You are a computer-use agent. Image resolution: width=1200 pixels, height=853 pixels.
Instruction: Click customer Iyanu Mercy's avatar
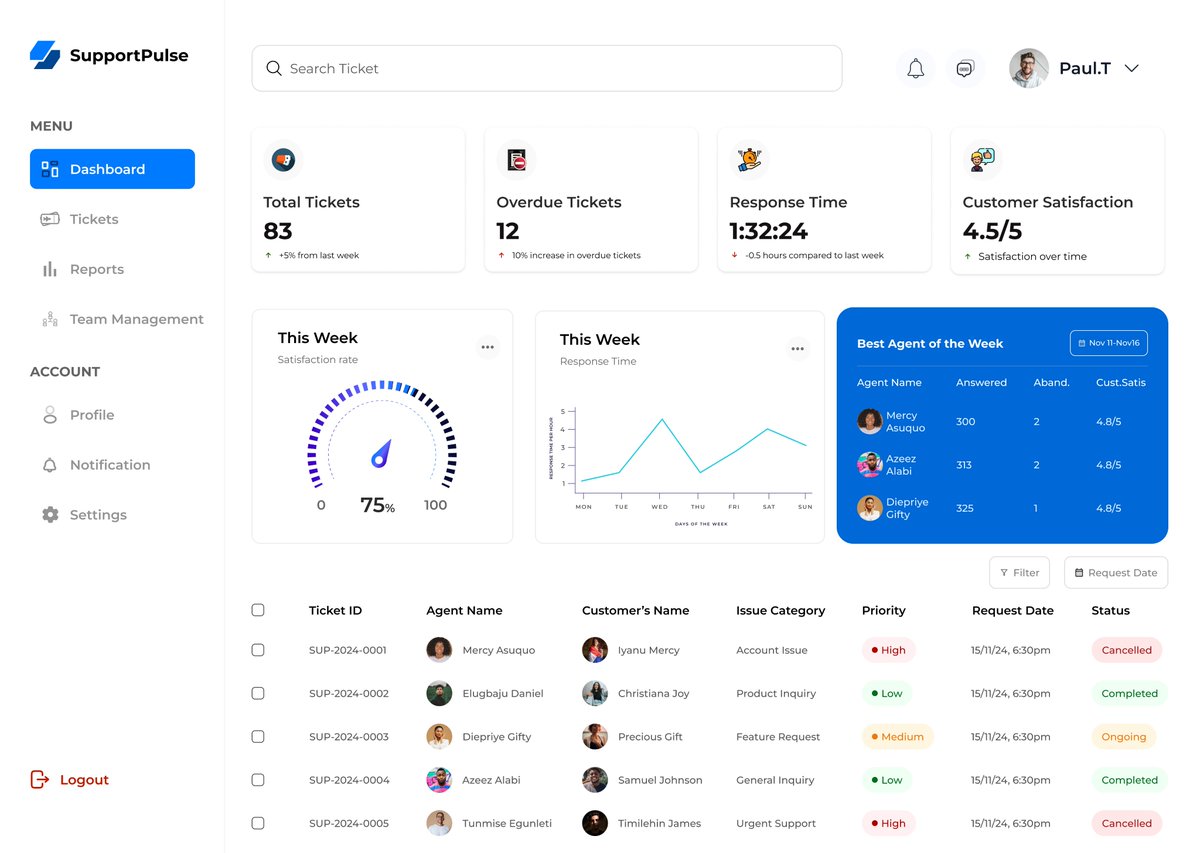coord(595,650)
